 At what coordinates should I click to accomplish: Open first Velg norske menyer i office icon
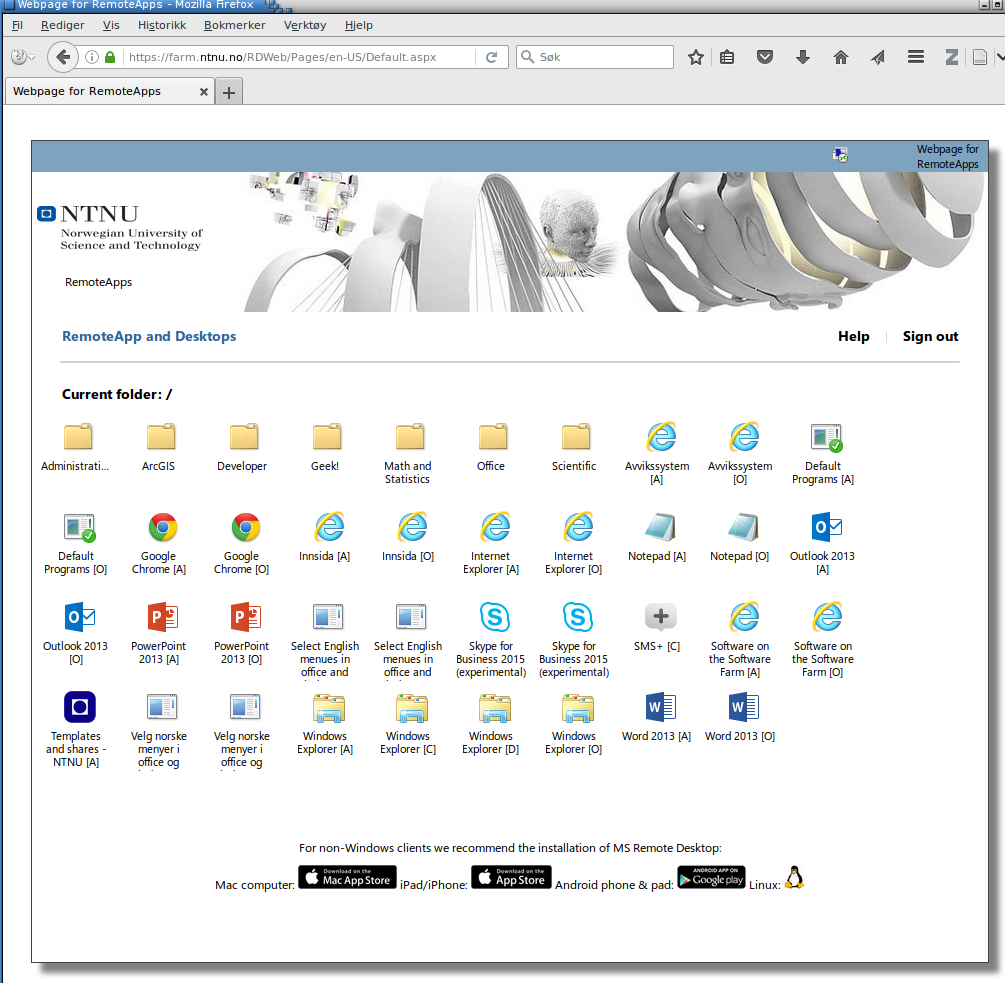pos(162,707)
